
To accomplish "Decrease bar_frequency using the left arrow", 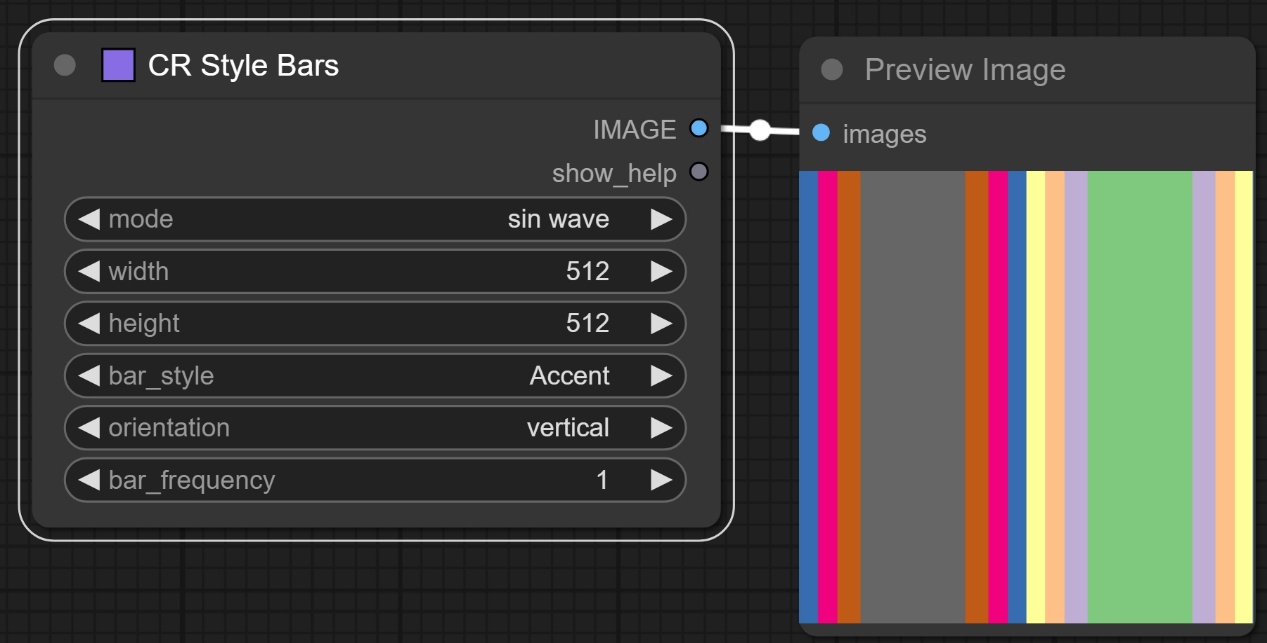I will [x=89, y=480].
